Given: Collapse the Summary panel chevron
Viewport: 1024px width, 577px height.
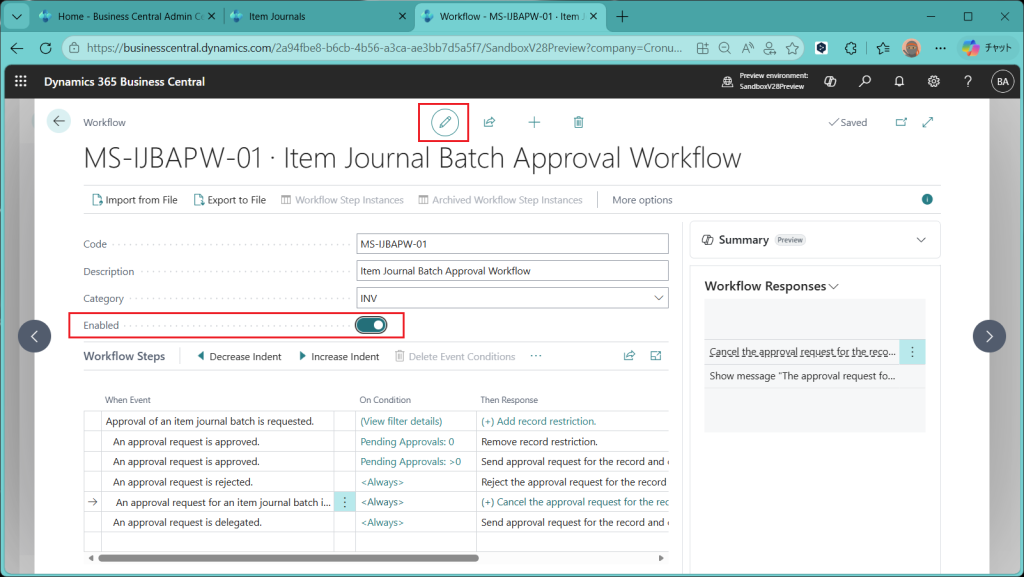Looking at the screenshot, I should click(921, 240).
